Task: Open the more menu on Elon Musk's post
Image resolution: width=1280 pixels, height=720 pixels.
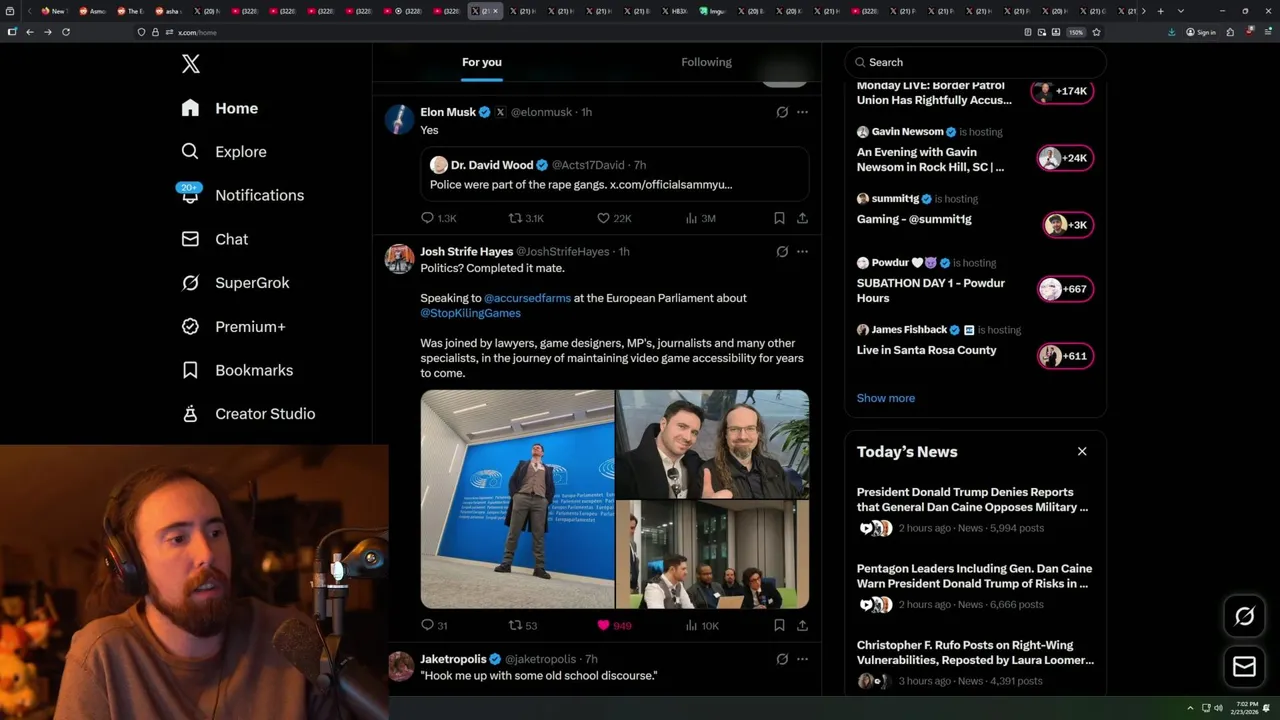Action: [802, 112]
